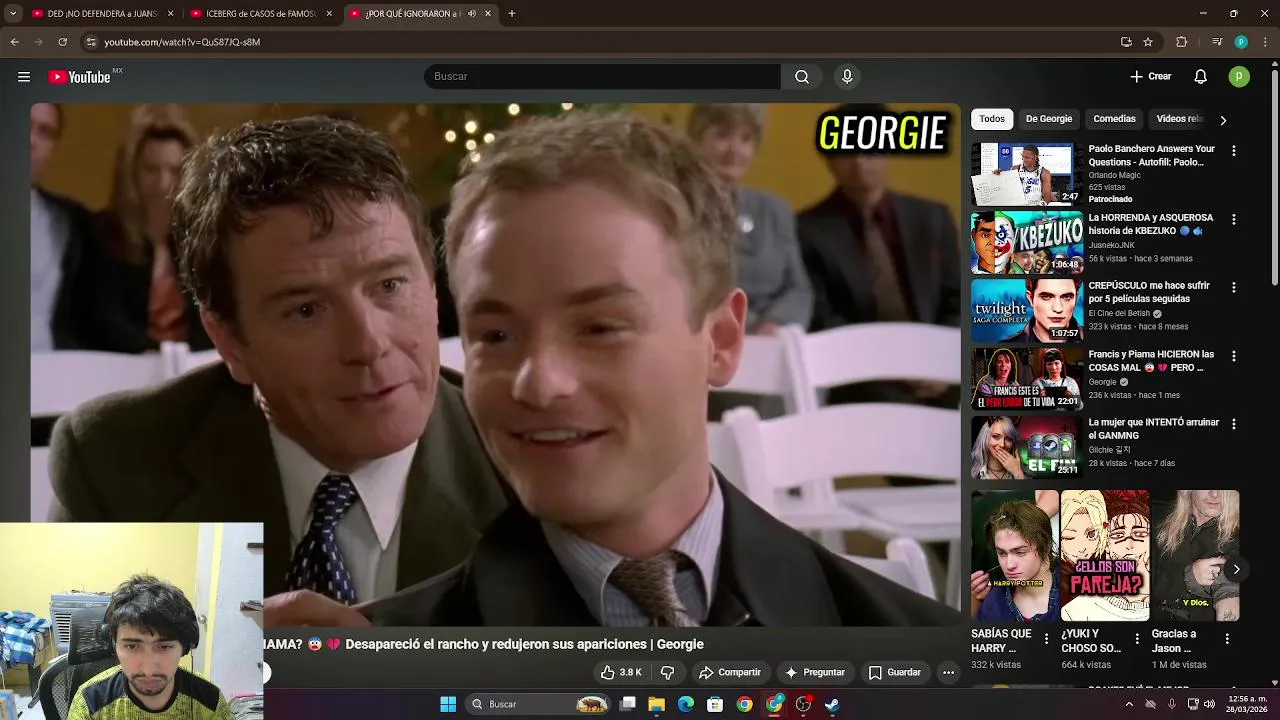Open Chrome media control icon
Screen dimensions: 1280x720
[1217, 42]
